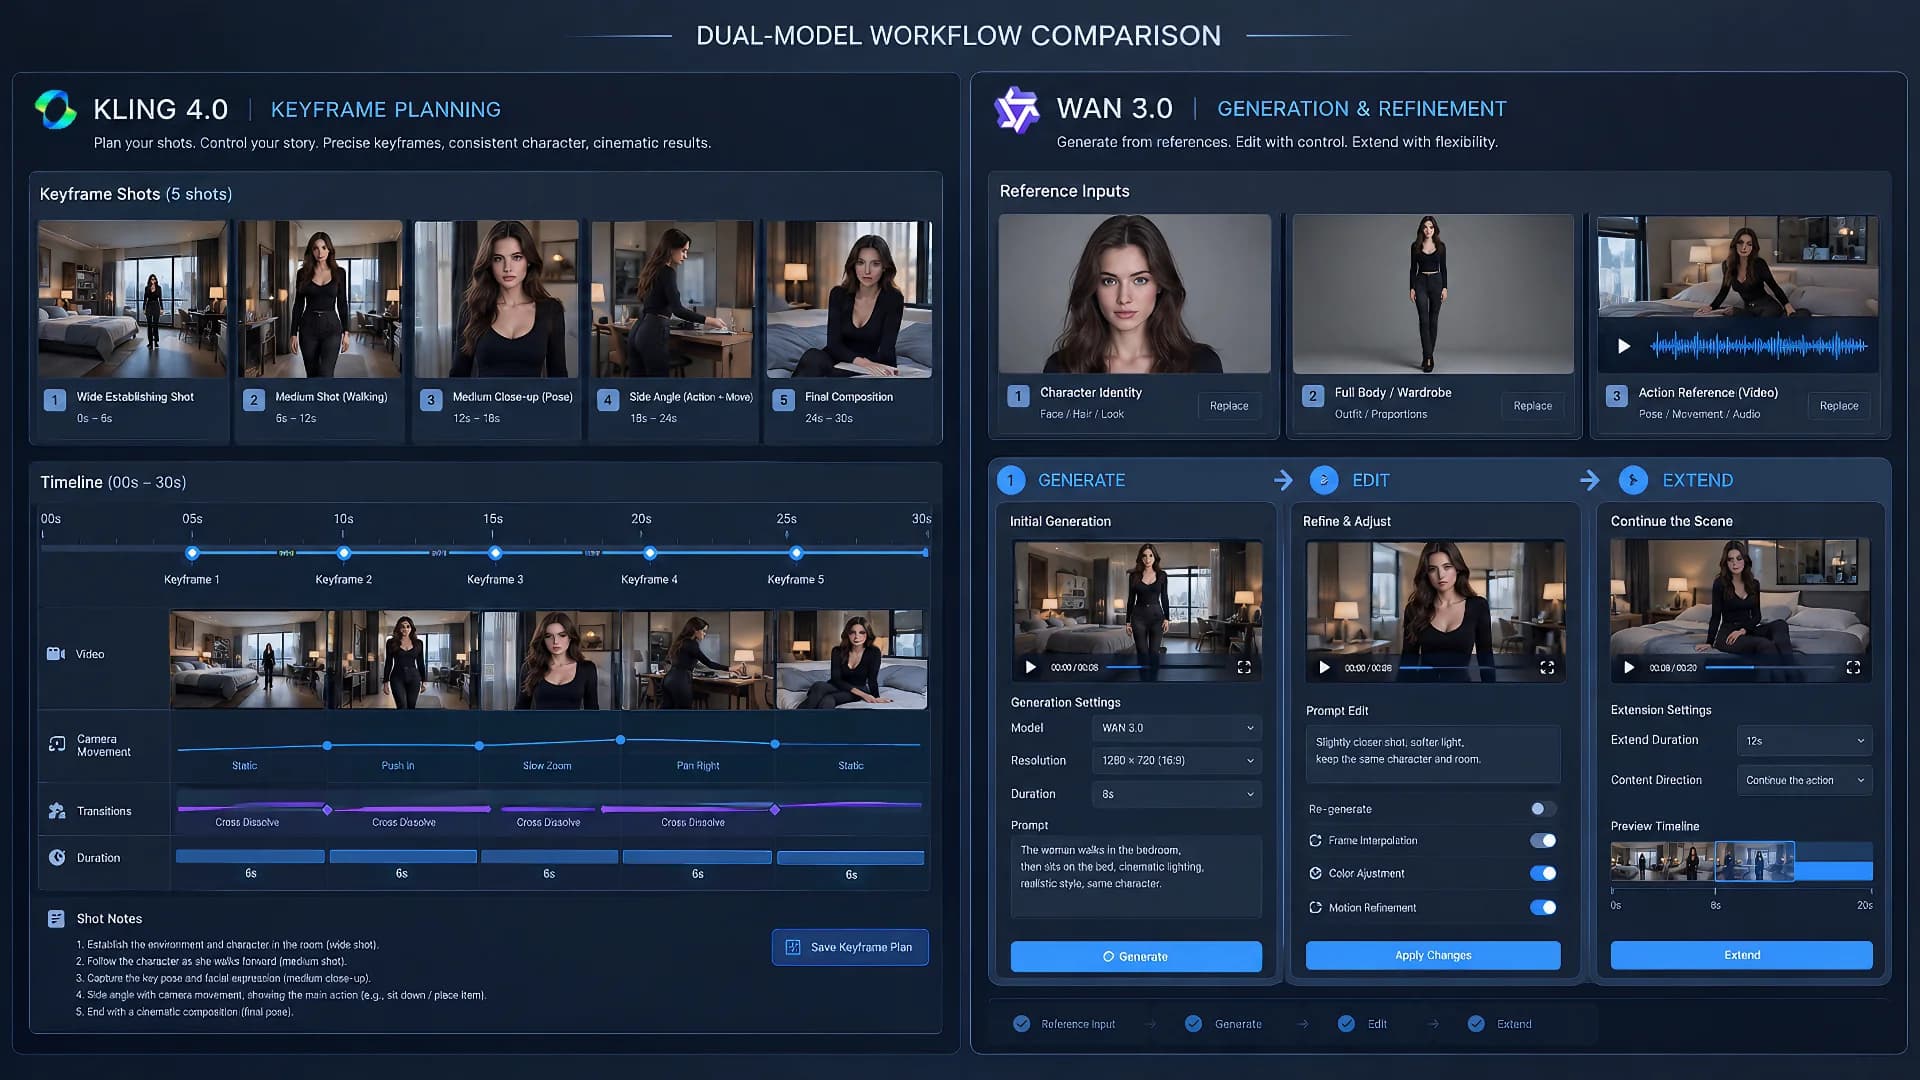
Task: Click the Extend checkmark step icon in footer
Action: coord(1476,1024)
